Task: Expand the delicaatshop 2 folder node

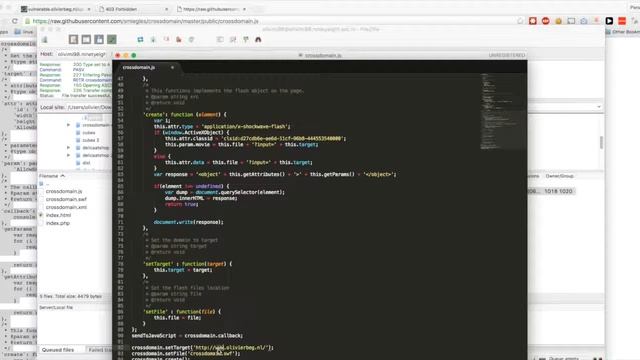Action: (69, 155)
